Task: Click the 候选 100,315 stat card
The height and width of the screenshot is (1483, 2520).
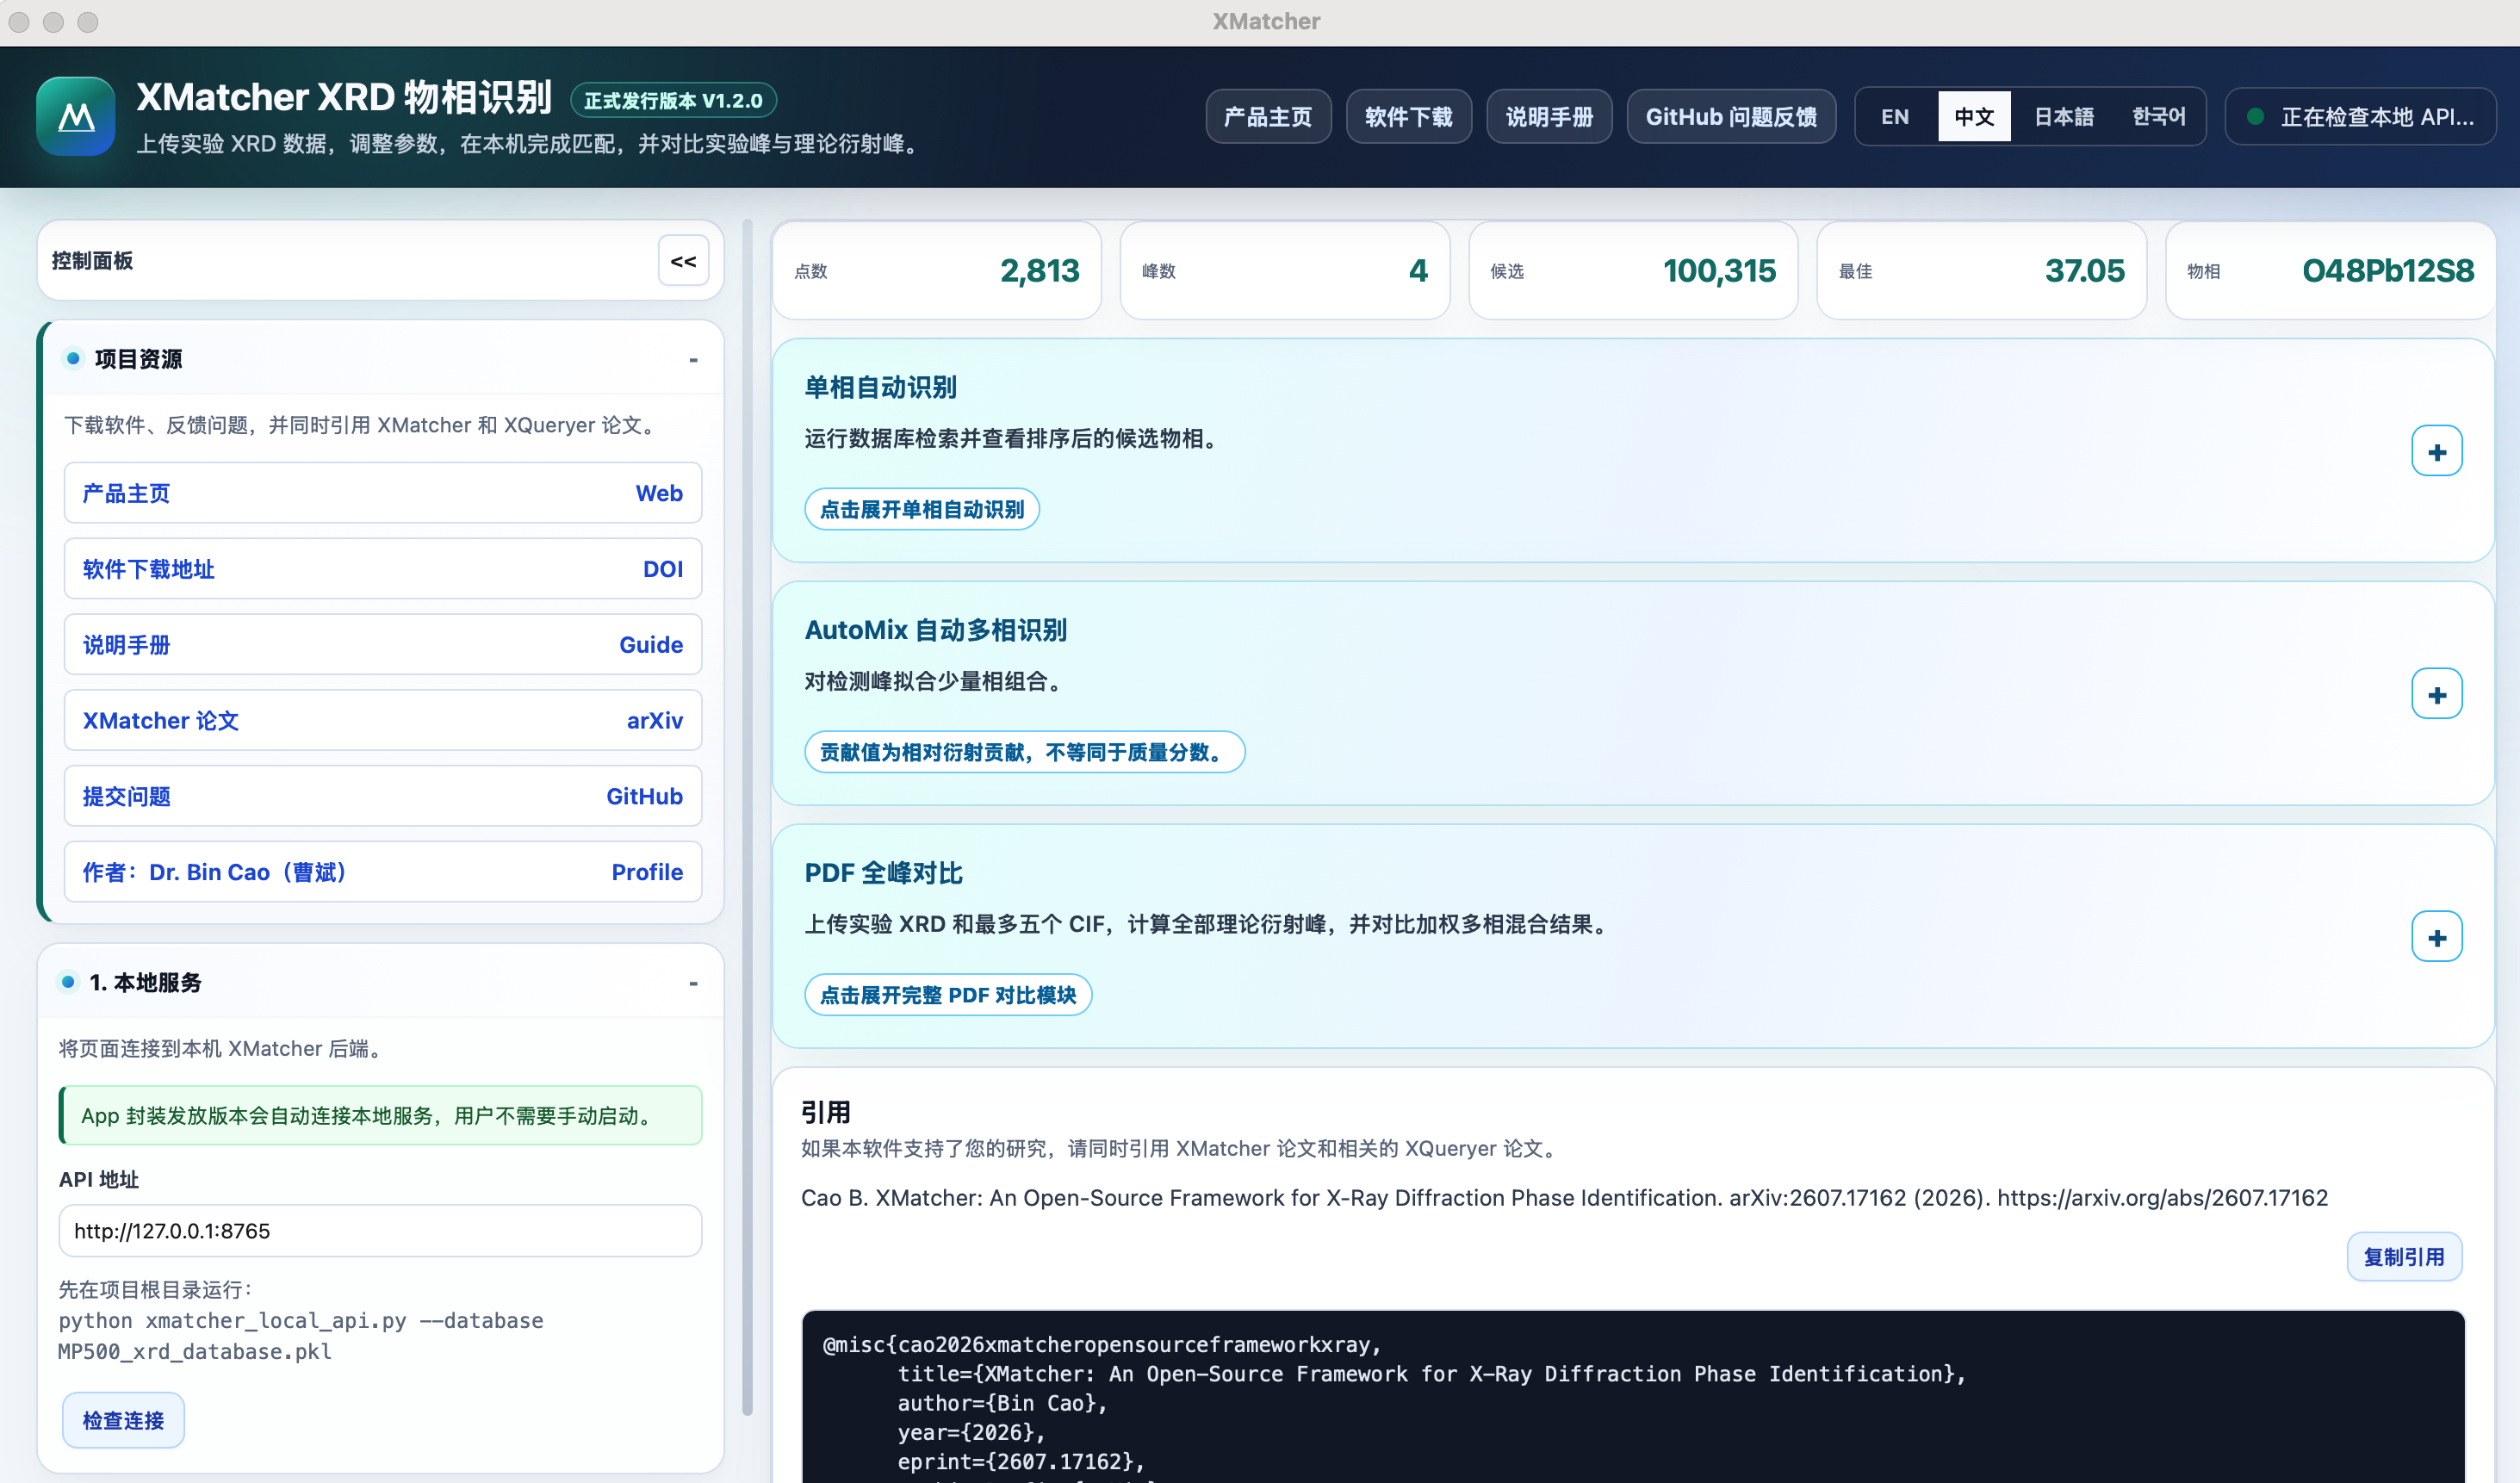Action: pyautogui.click(x=1632, y=271)
